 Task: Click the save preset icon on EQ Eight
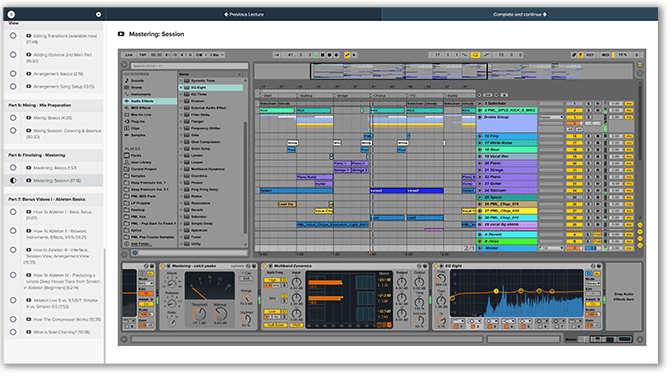click(599, 266)
